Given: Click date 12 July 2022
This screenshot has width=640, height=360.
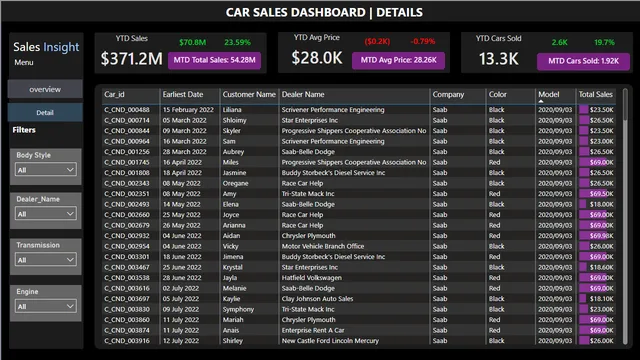Looking at the screenshot, I should [x=180, y=341].
